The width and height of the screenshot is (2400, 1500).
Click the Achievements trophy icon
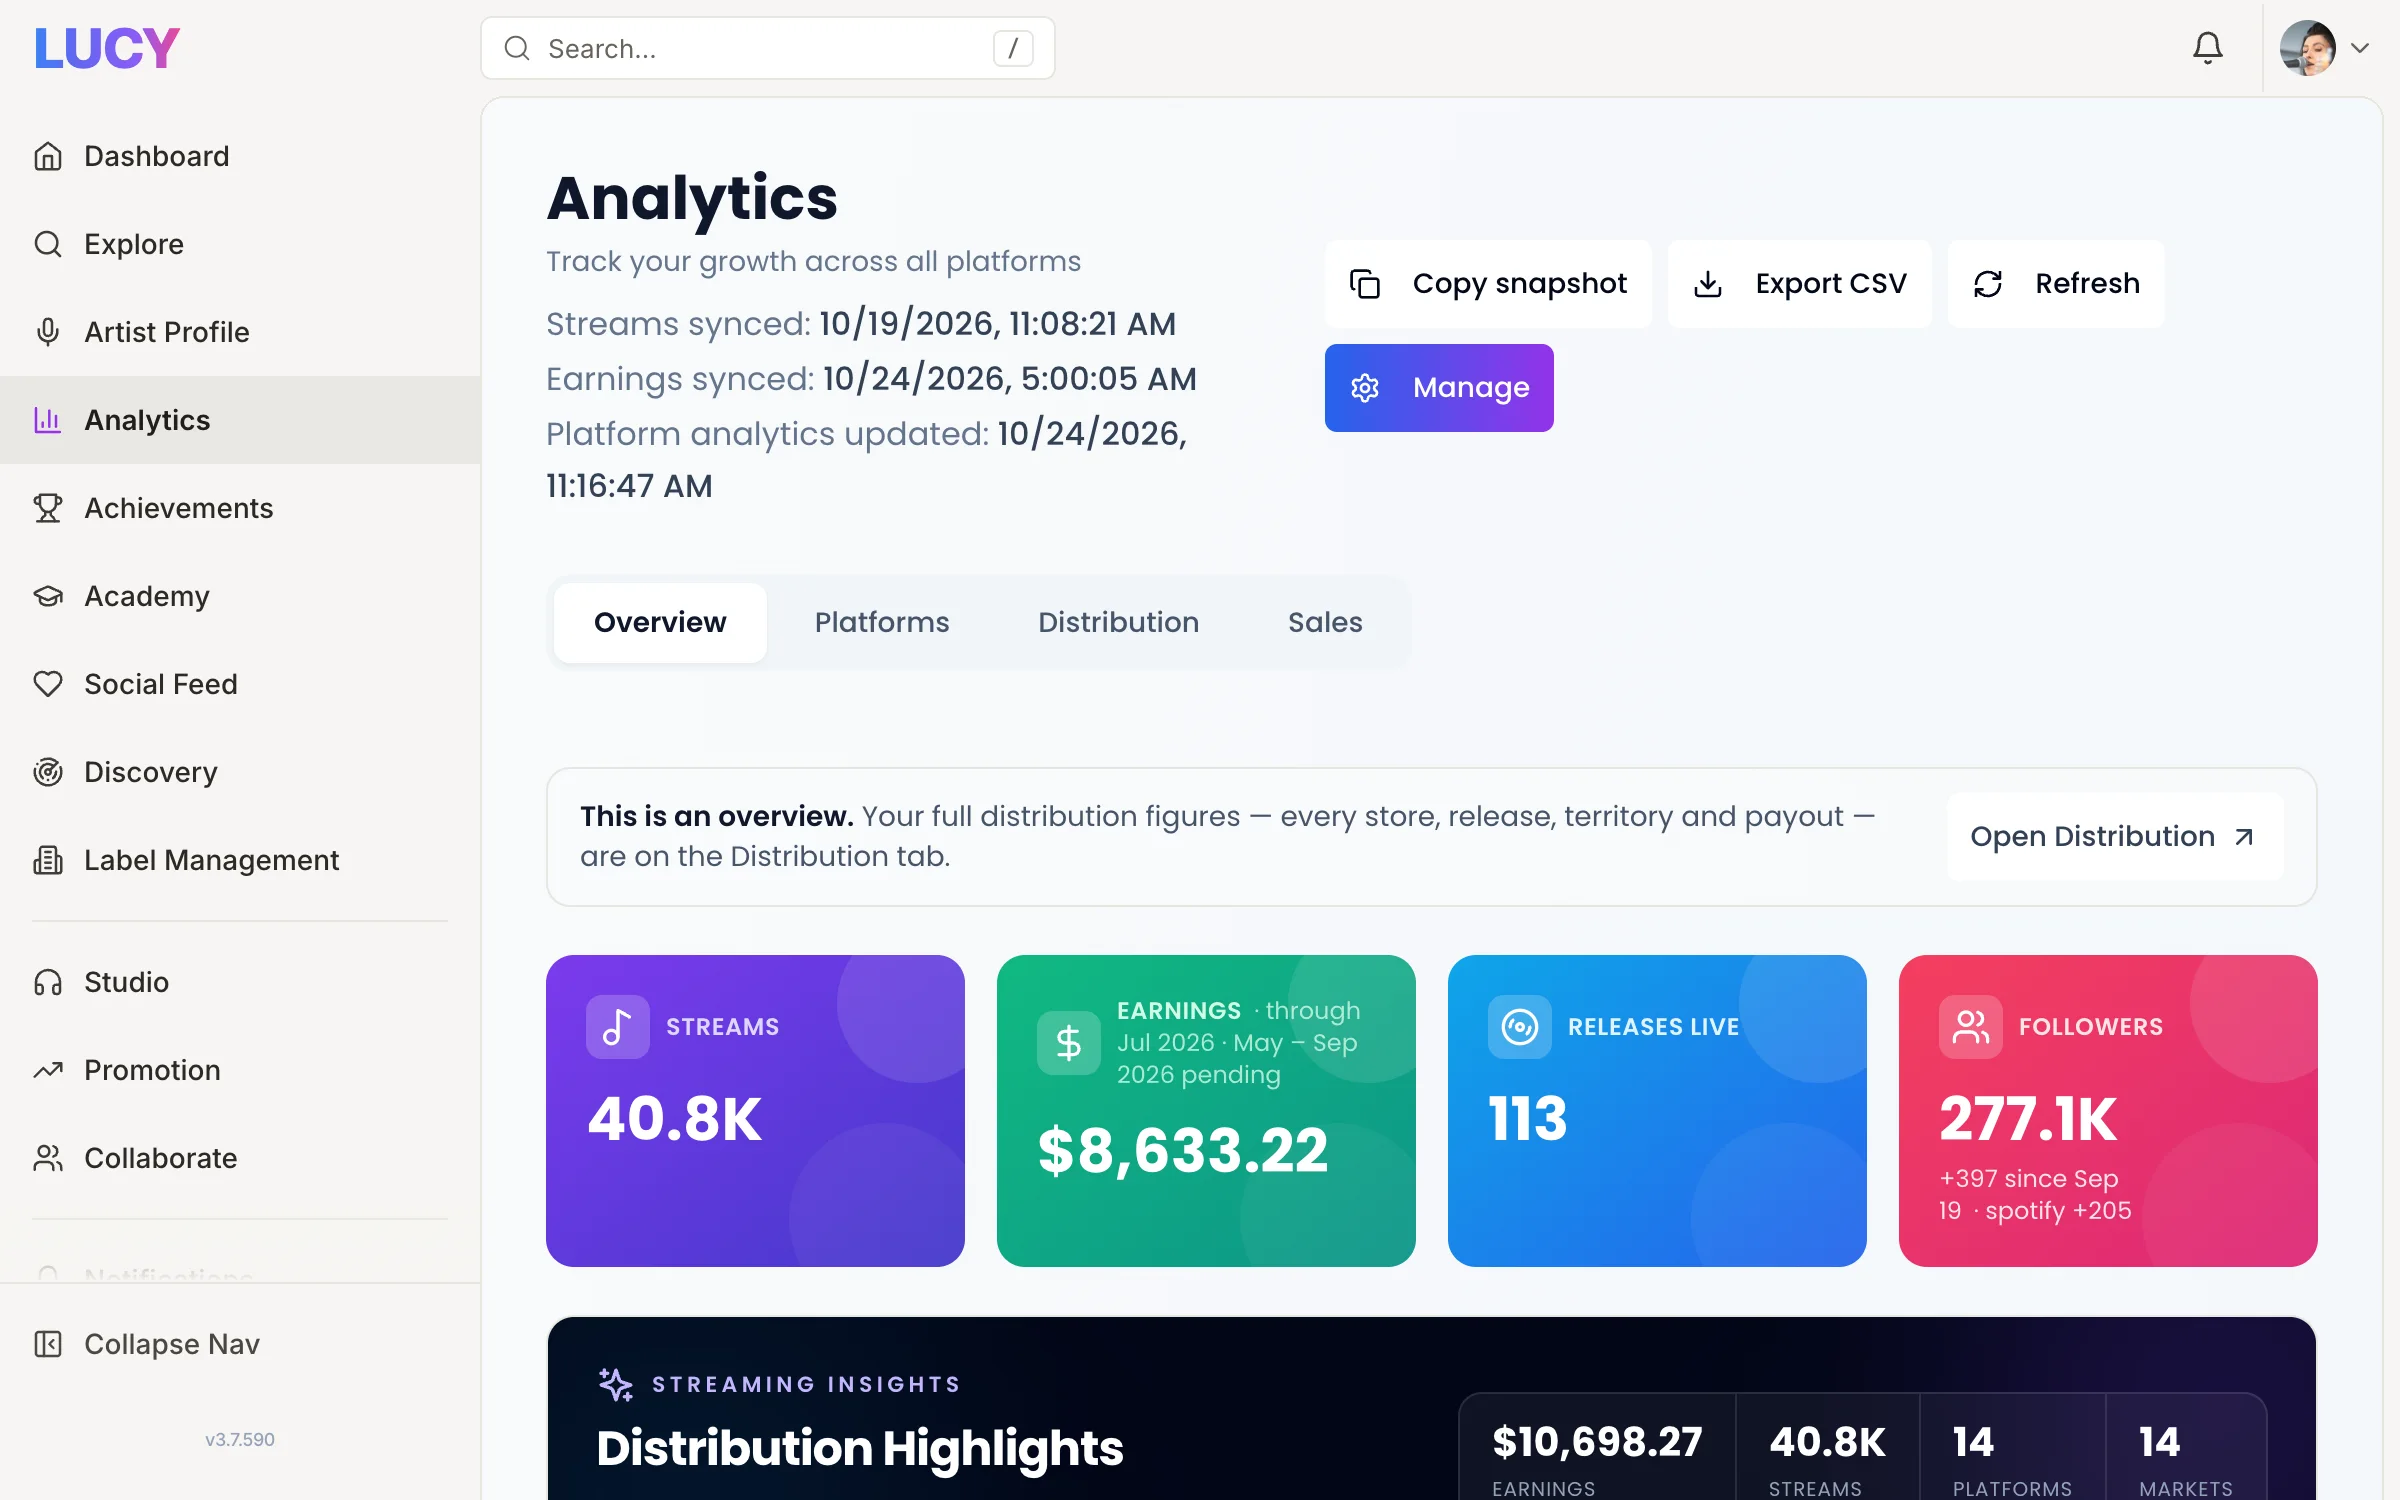tap(48, 508)
